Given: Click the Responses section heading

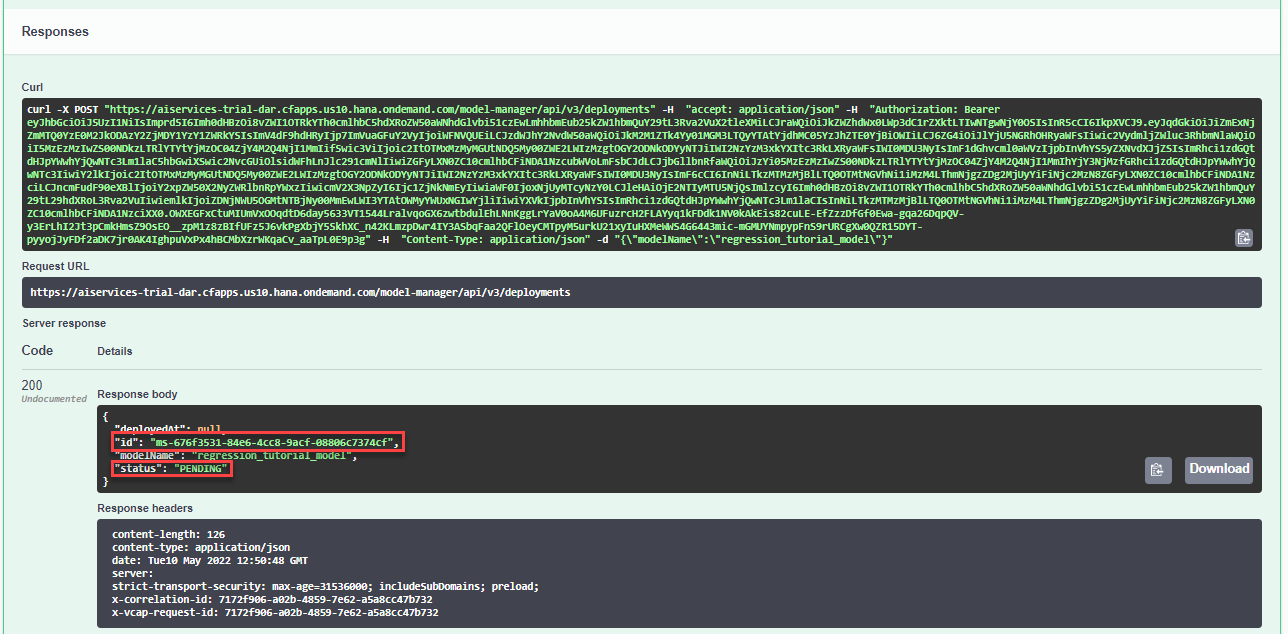Looking at the screenshot, I should (55, 32).
